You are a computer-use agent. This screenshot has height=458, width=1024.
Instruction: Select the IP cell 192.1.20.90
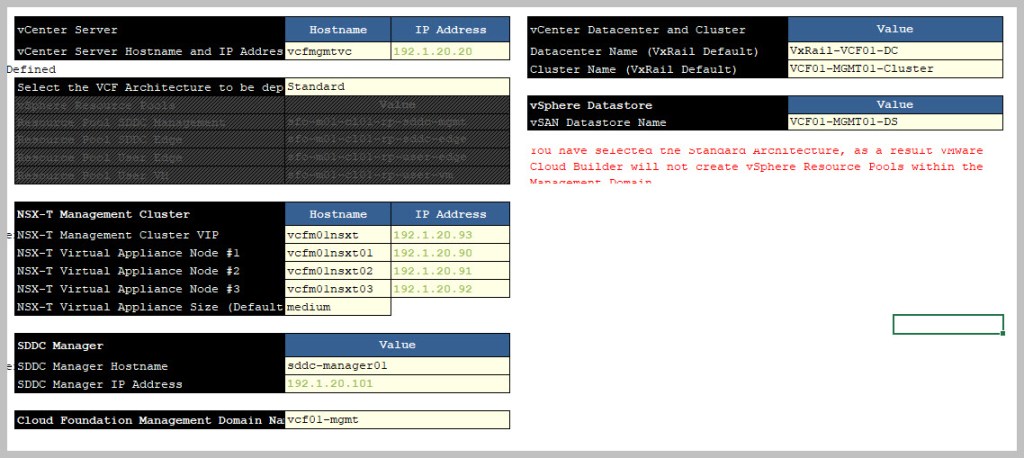(450, 253)
